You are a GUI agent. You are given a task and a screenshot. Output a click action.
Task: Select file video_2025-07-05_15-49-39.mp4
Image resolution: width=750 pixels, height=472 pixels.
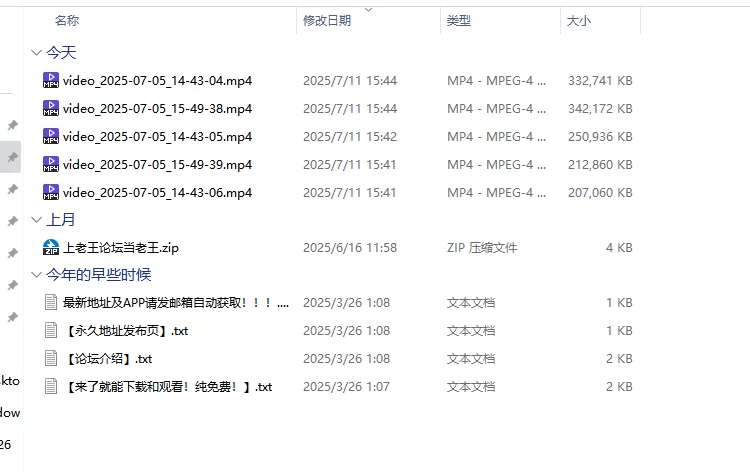[x=157, y=165]
